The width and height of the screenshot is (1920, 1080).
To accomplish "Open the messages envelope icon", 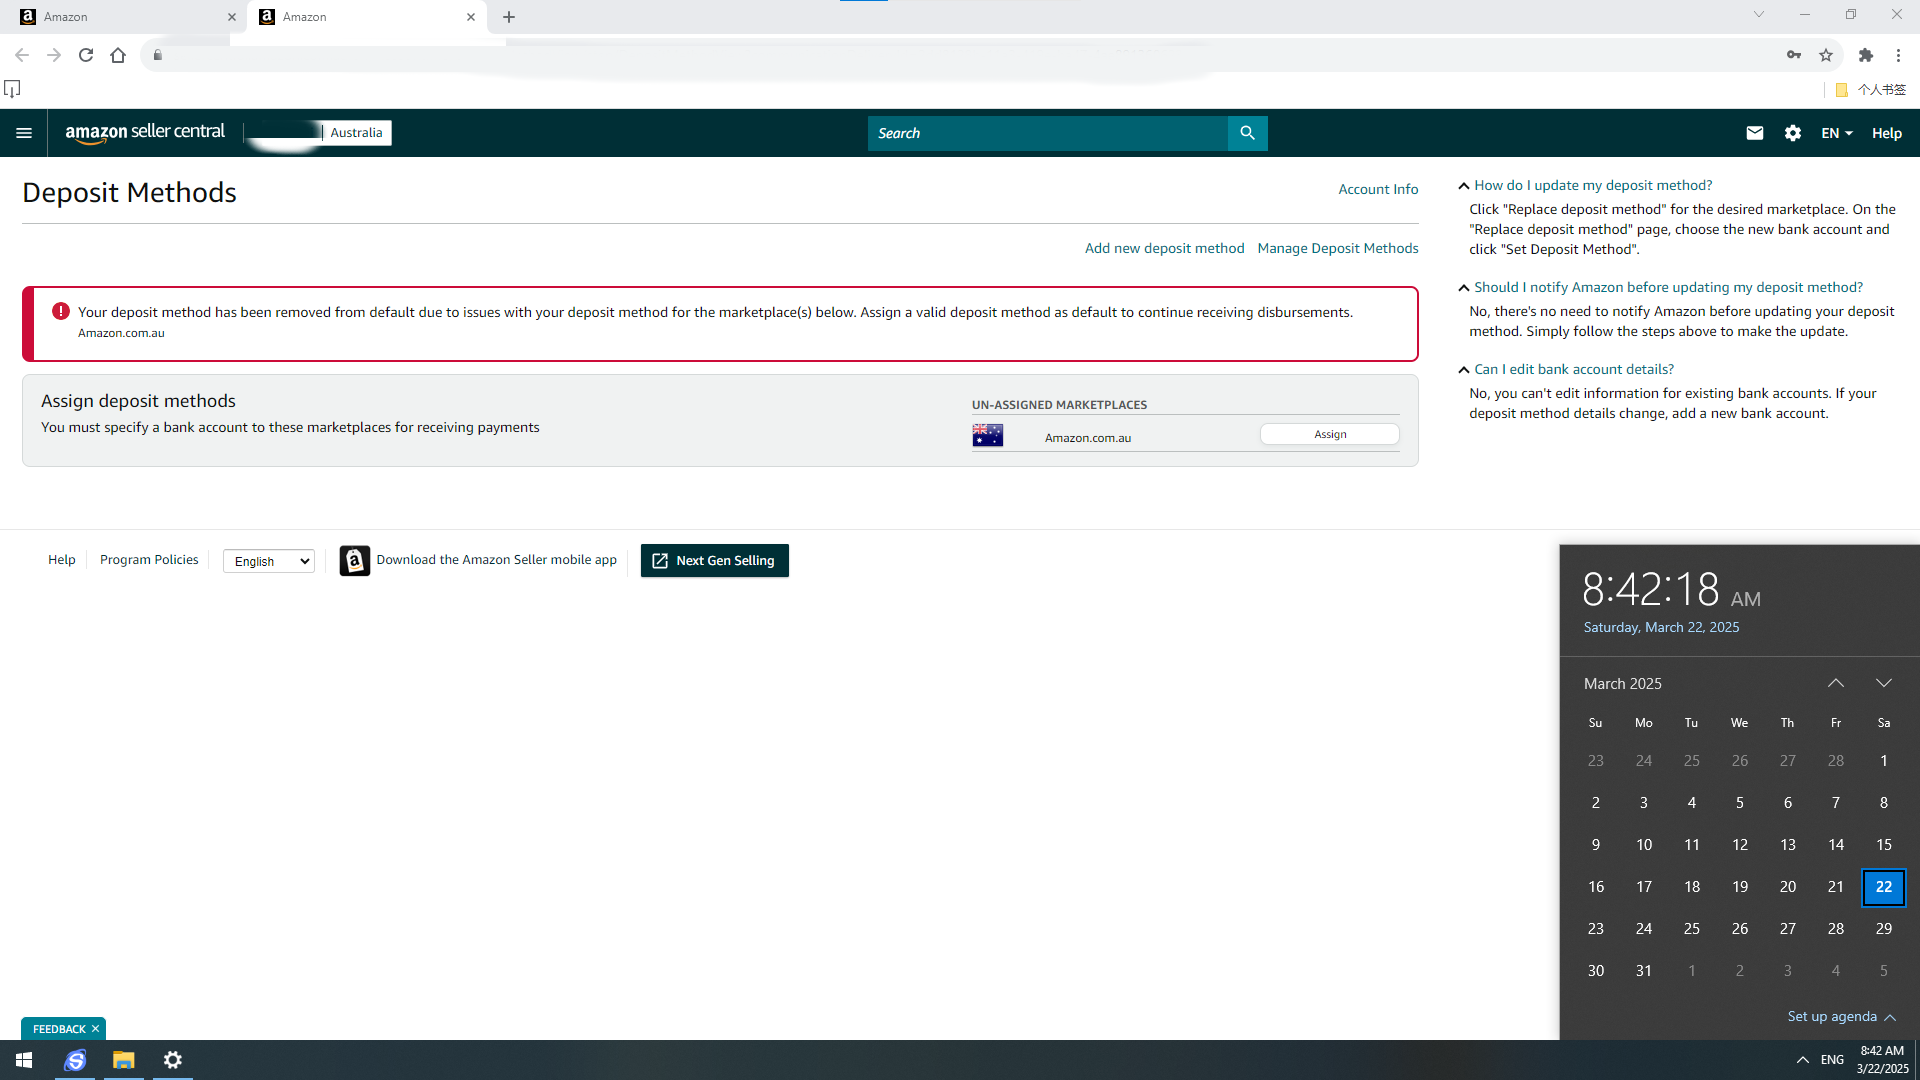I will point(1754,133).
